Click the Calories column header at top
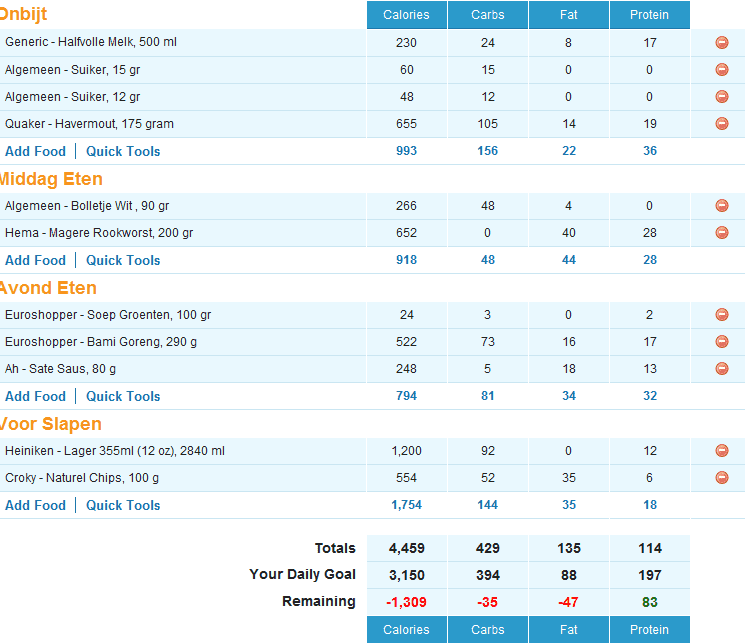The image size is (745, 643). click(406, 15)
